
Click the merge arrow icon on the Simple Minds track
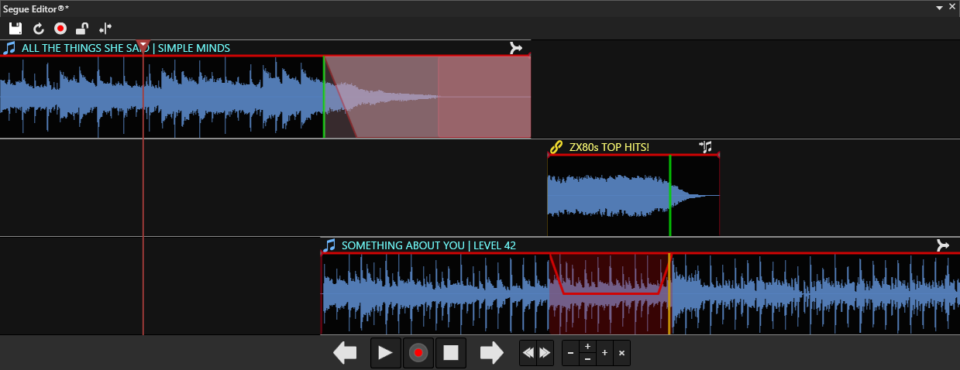[x=516, y=48]
